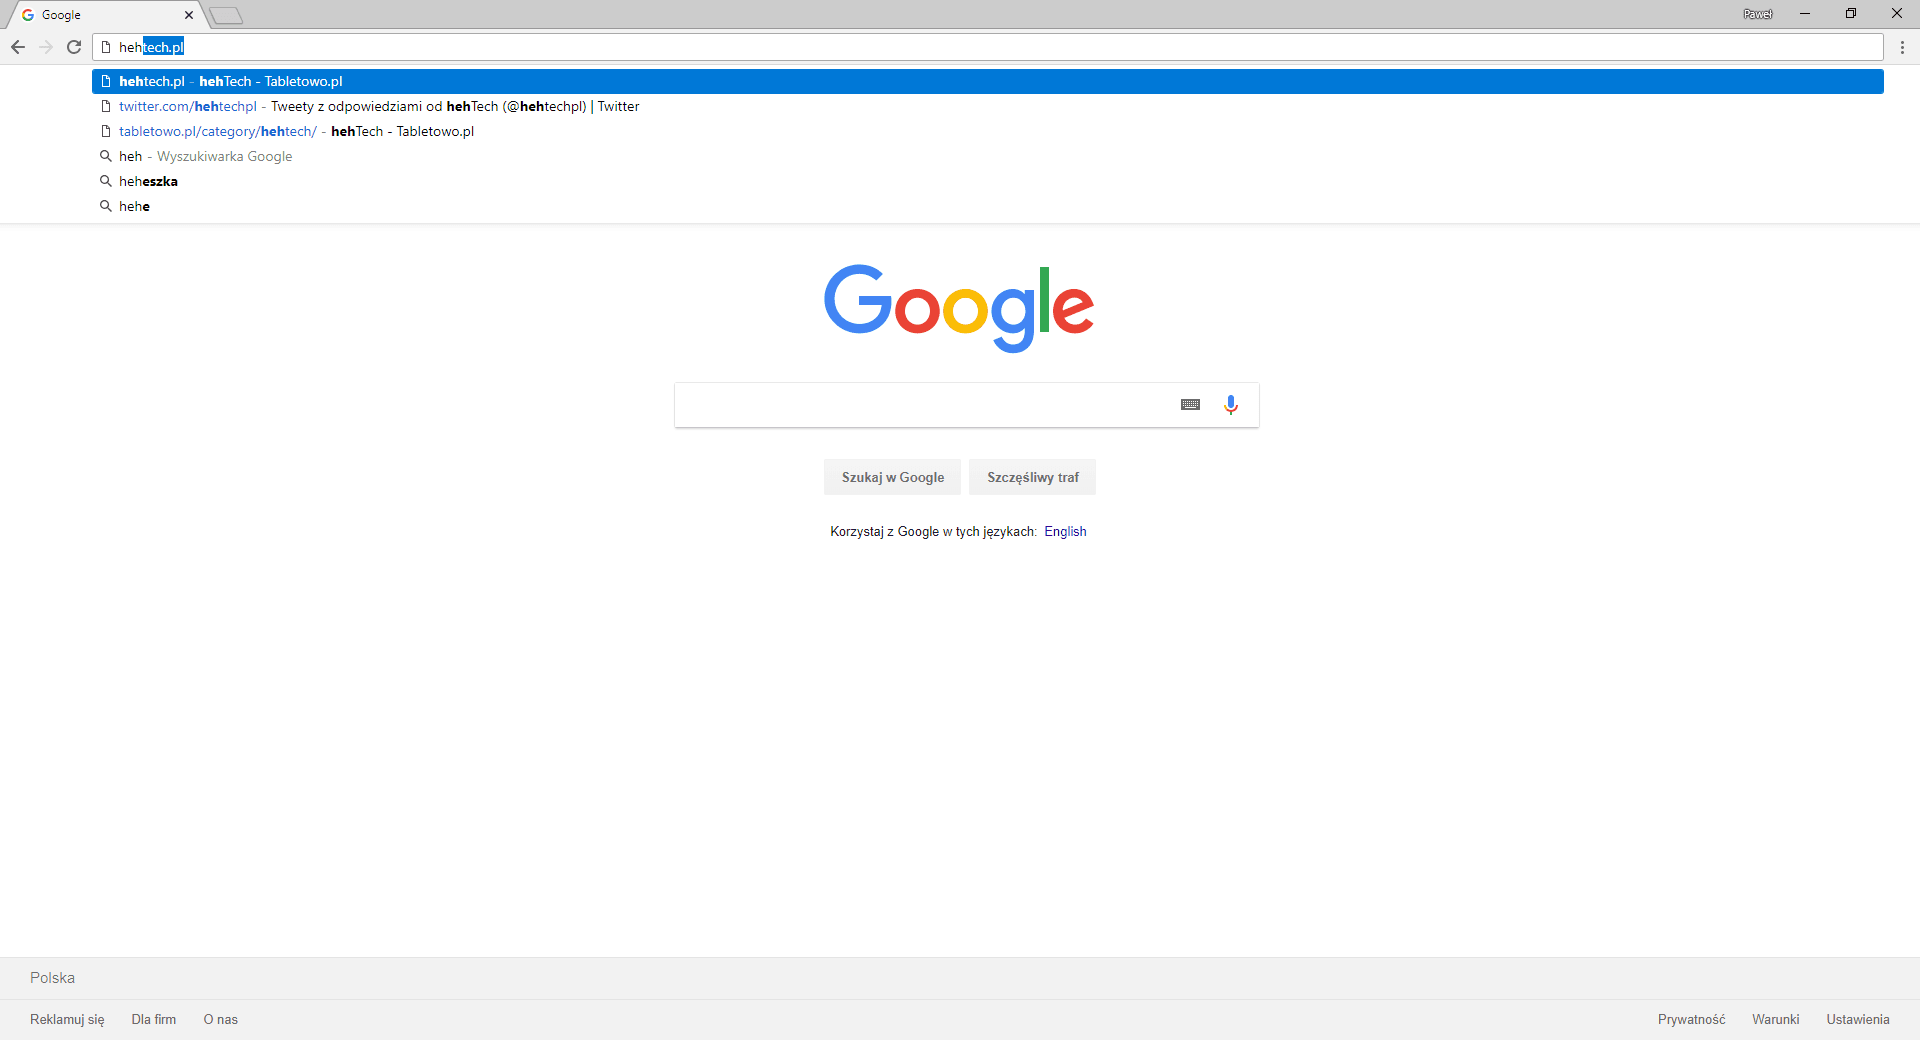Open the 'O nas' footer link
Viewport: 1920px width, 1040px height.
(221, 1019)
